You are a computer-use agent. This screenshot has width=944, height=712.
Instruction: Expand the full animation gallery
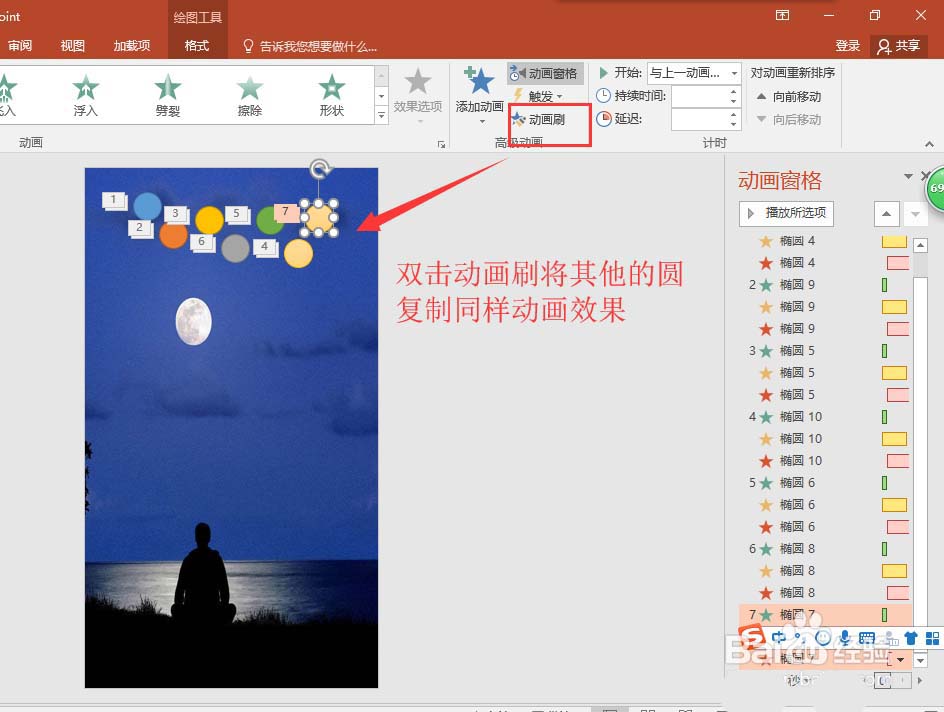pyautogui.click(x=381, y=114)
